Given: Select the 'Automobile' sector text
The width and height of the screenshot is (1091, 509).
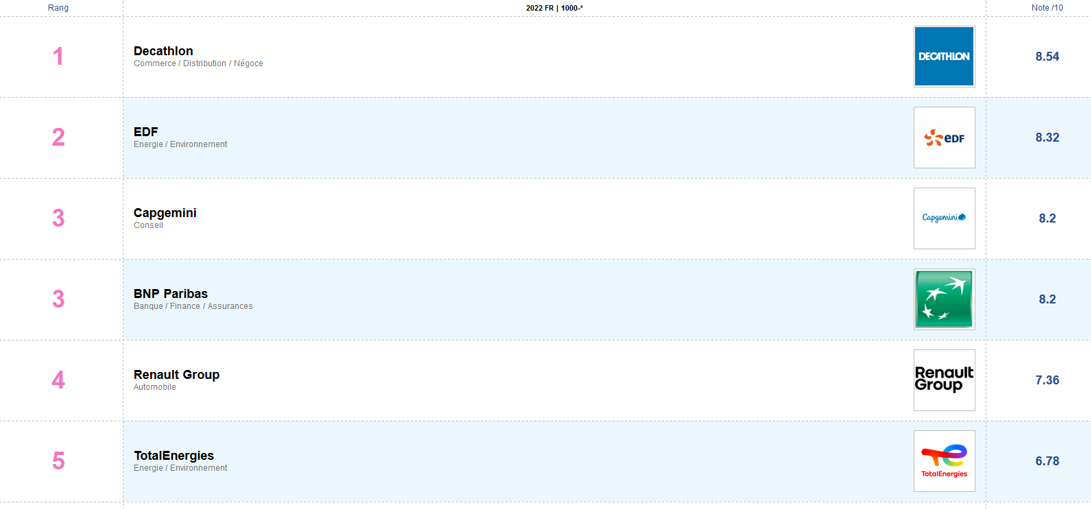Looking at the screenshot, I should (x=154, y=387).
